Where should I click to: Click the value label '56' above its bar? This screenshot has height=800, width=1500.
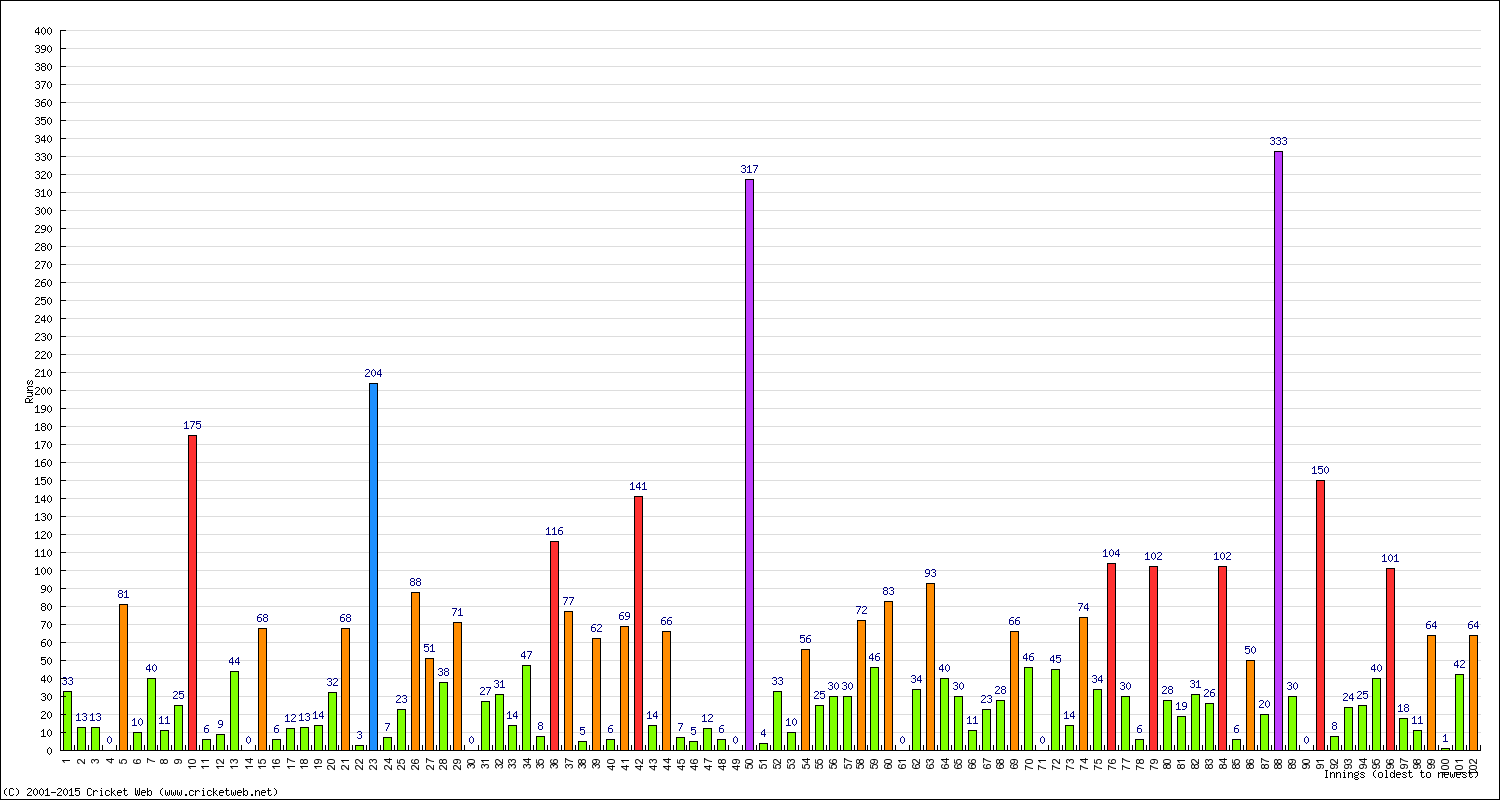805,639
